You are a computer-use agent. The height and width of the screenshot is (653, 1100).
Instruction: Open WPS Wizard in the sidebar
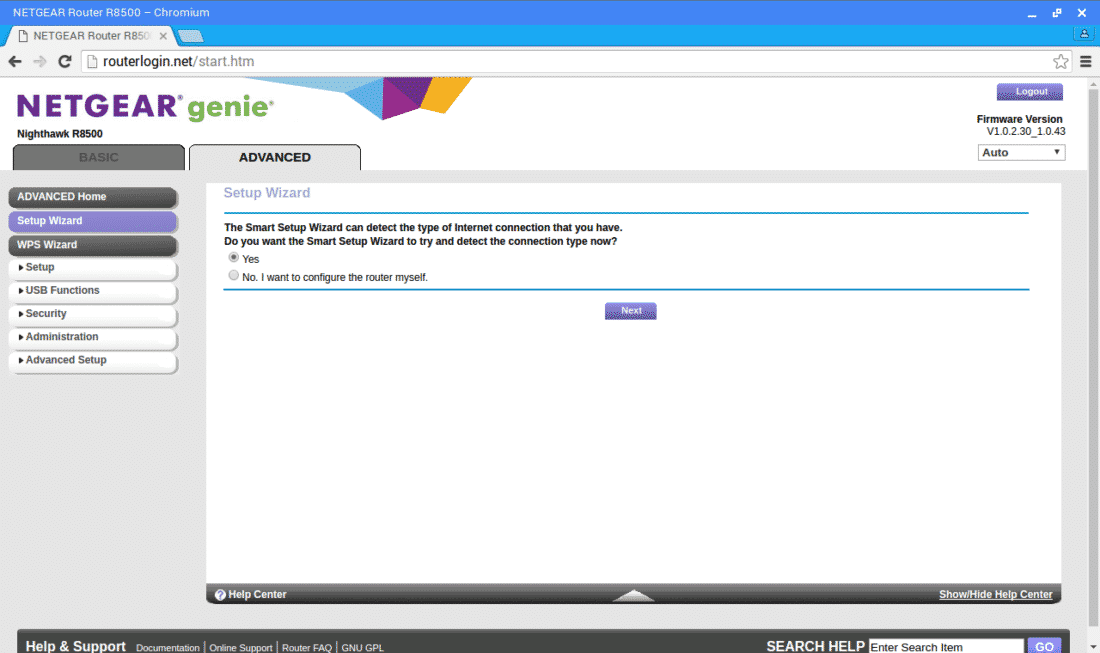[93, 245]
